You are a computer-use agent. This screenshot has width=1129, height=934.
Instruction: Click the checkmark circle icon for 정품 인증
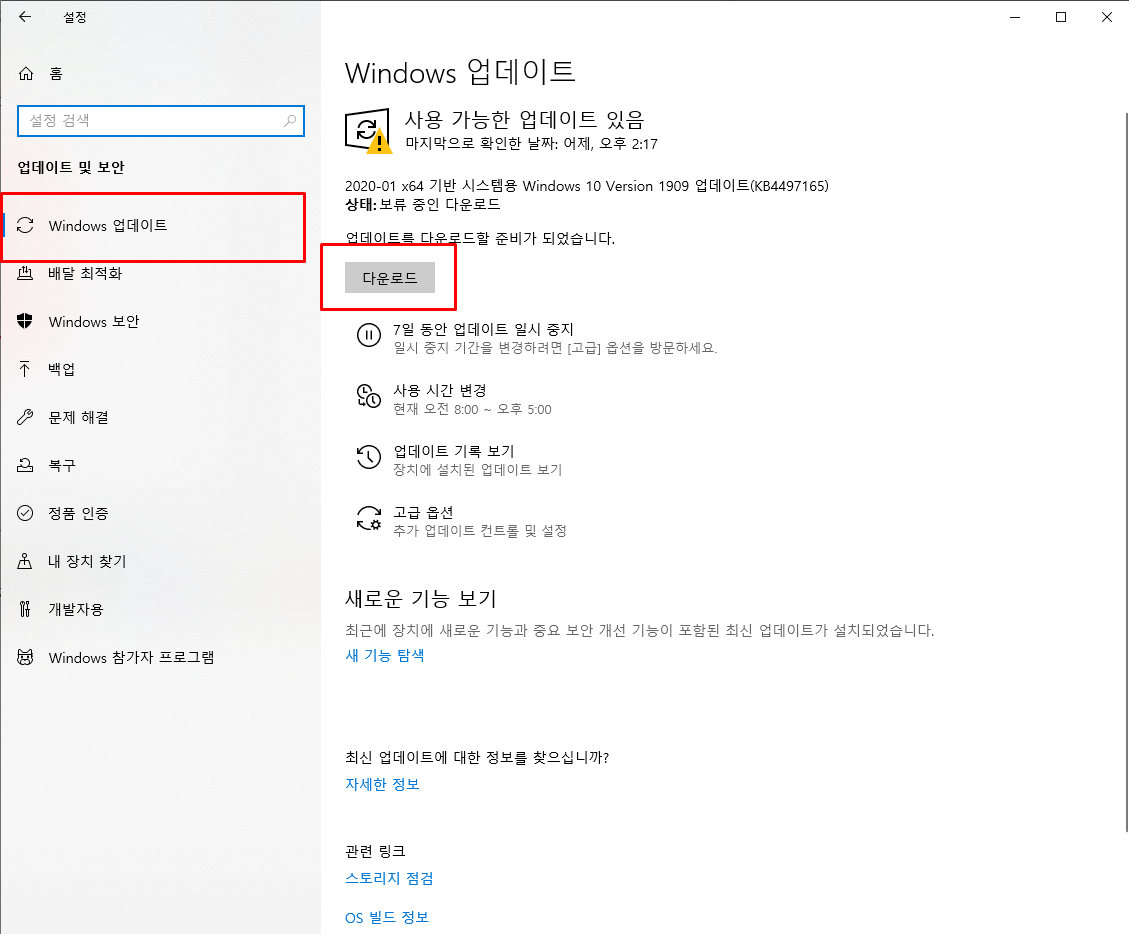click(25, 513)
